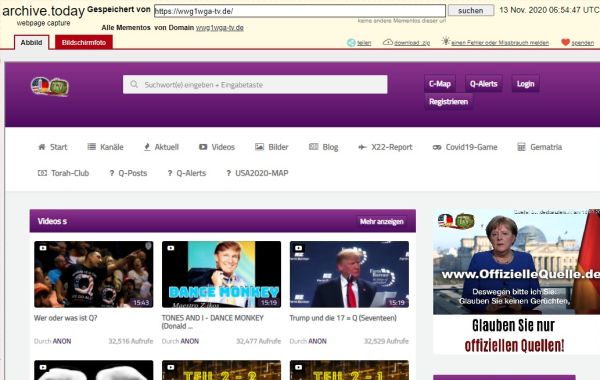
Task: Click title 'Trump und die 17 = Q (Seventeen)'
Action: (x=343, y=318)
